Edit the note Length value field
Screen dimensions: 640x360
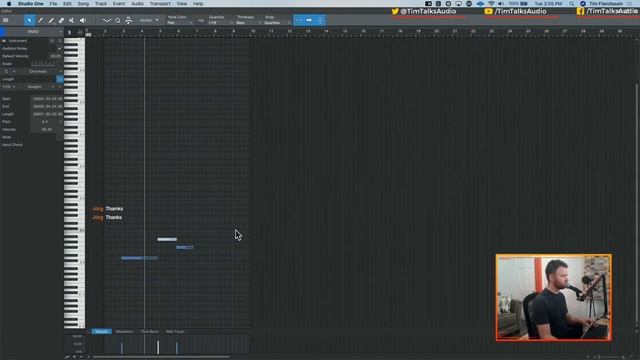[x=47, y=114]
